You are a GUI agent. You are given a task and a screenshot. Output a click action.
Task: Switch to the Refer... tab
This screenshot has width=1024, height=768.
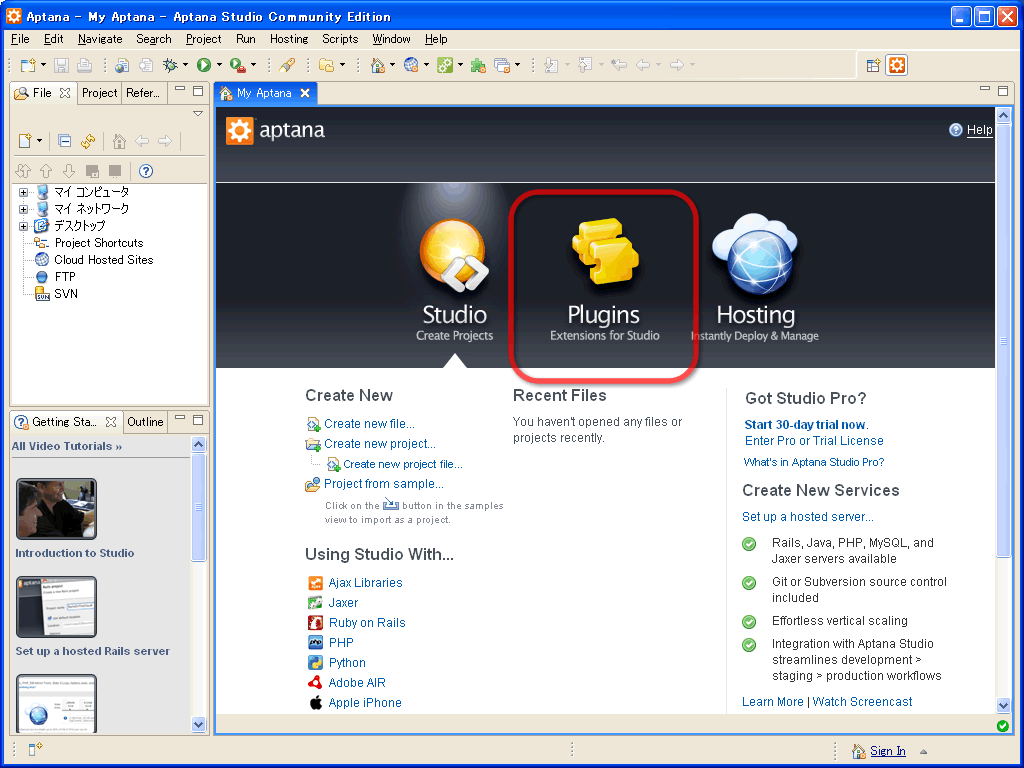pos(143,93)
